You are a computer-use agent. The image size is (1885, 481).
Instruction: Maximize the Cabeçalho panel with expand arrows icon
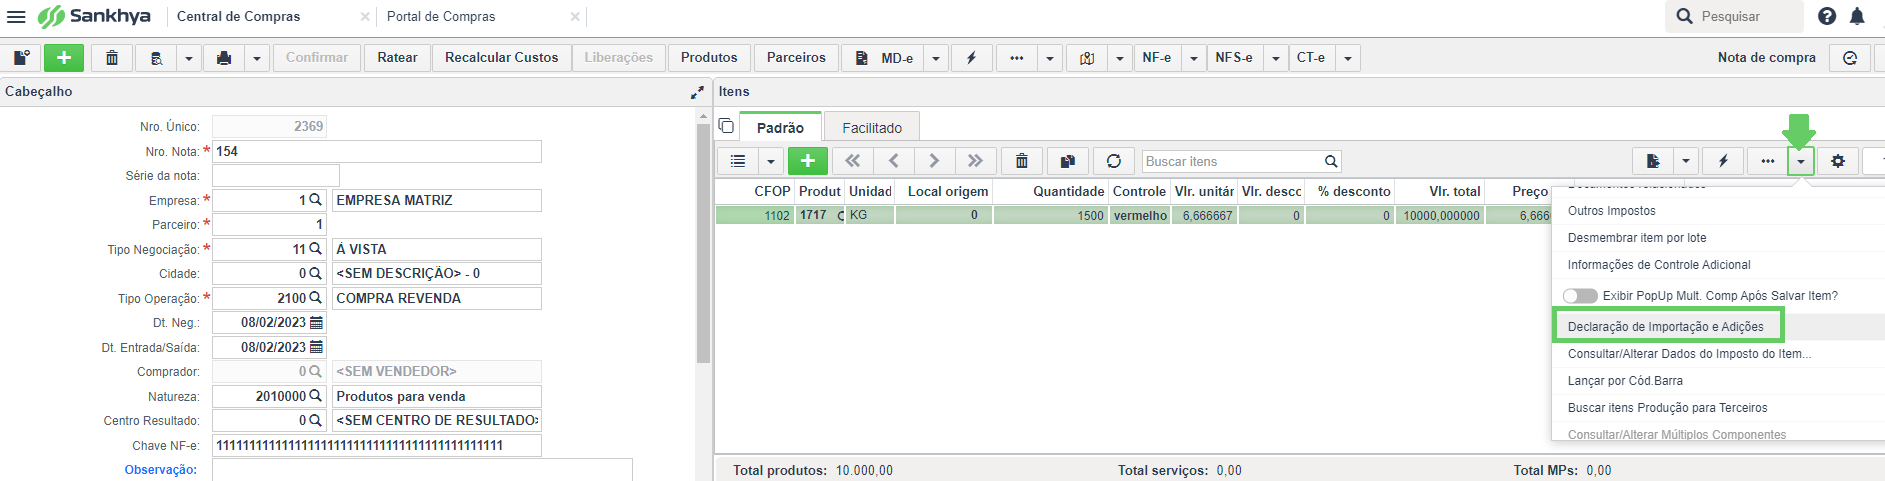point(697,92)
